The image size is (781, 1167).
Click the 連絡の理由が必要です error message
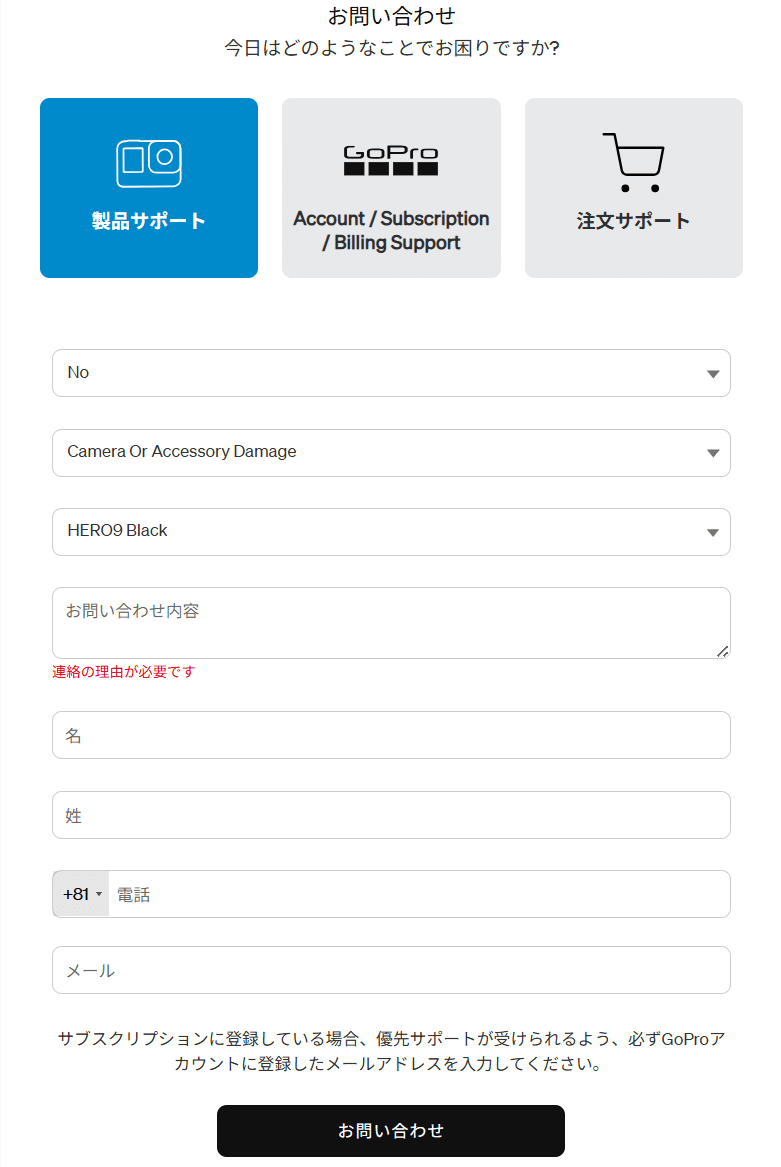tap(124, 671)
